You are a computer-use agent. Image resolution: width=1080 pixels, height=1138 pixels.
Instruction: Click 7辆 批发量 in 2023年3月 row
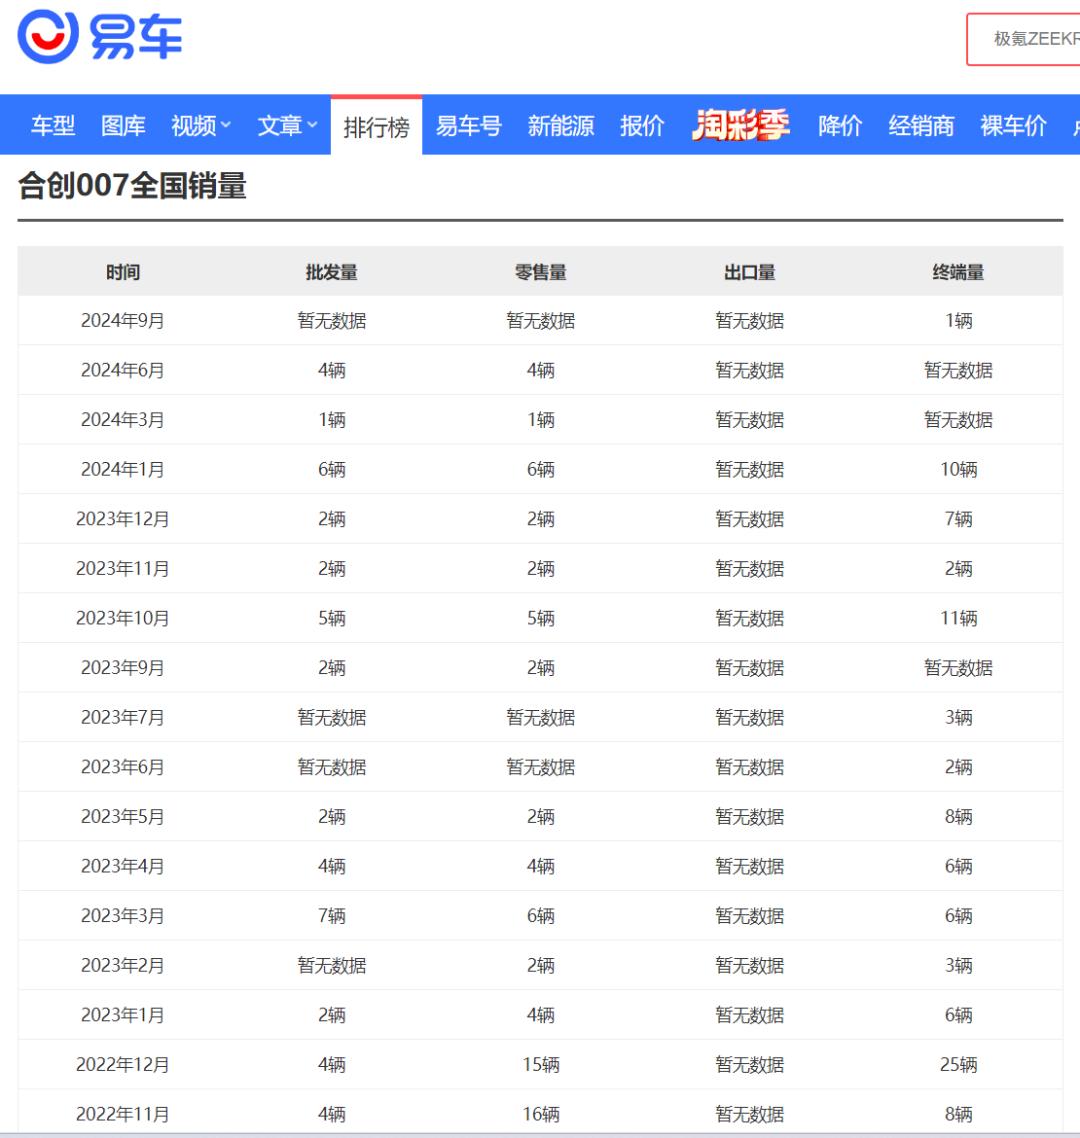click(x=332, y=915)
